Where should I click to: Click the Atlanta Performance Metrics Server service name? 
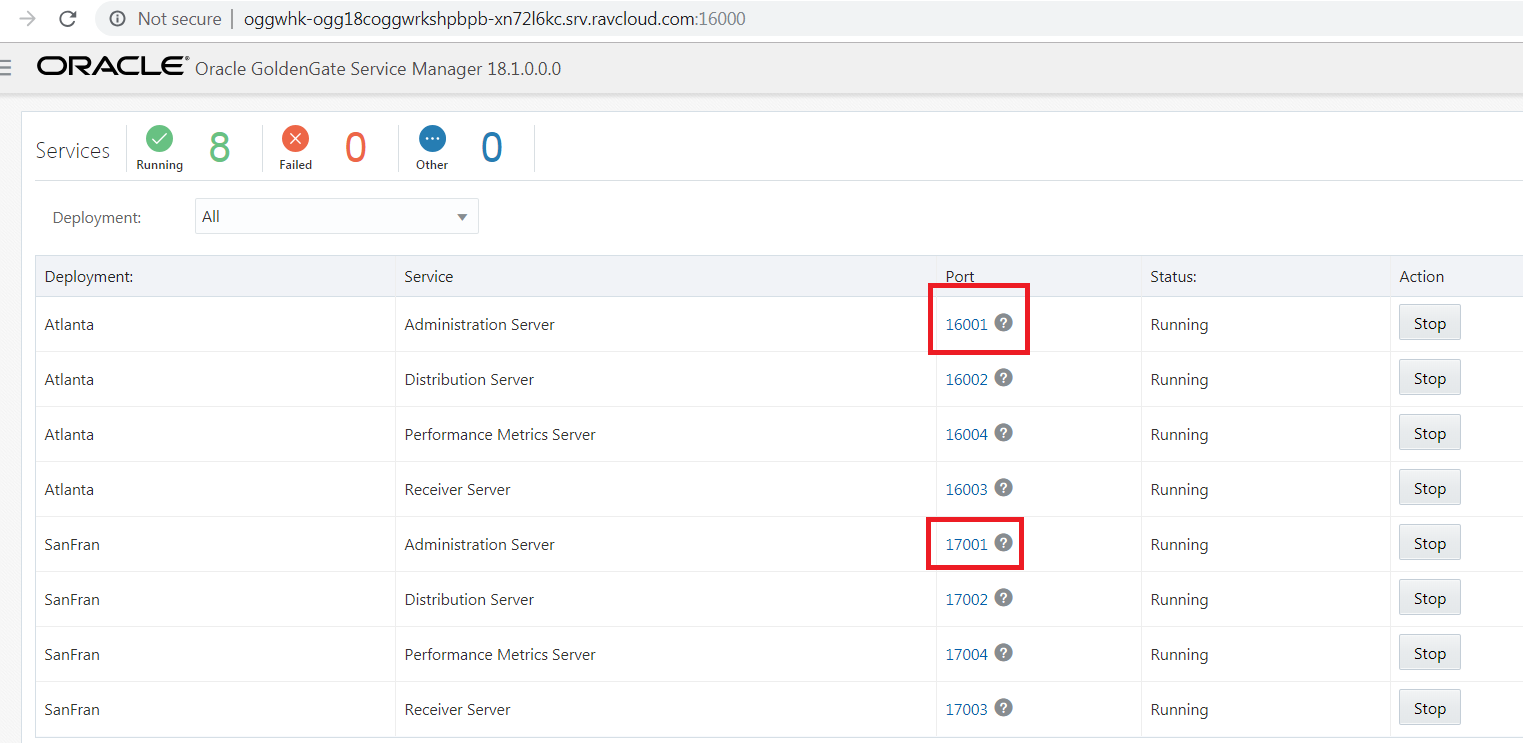tap(500, 435)
